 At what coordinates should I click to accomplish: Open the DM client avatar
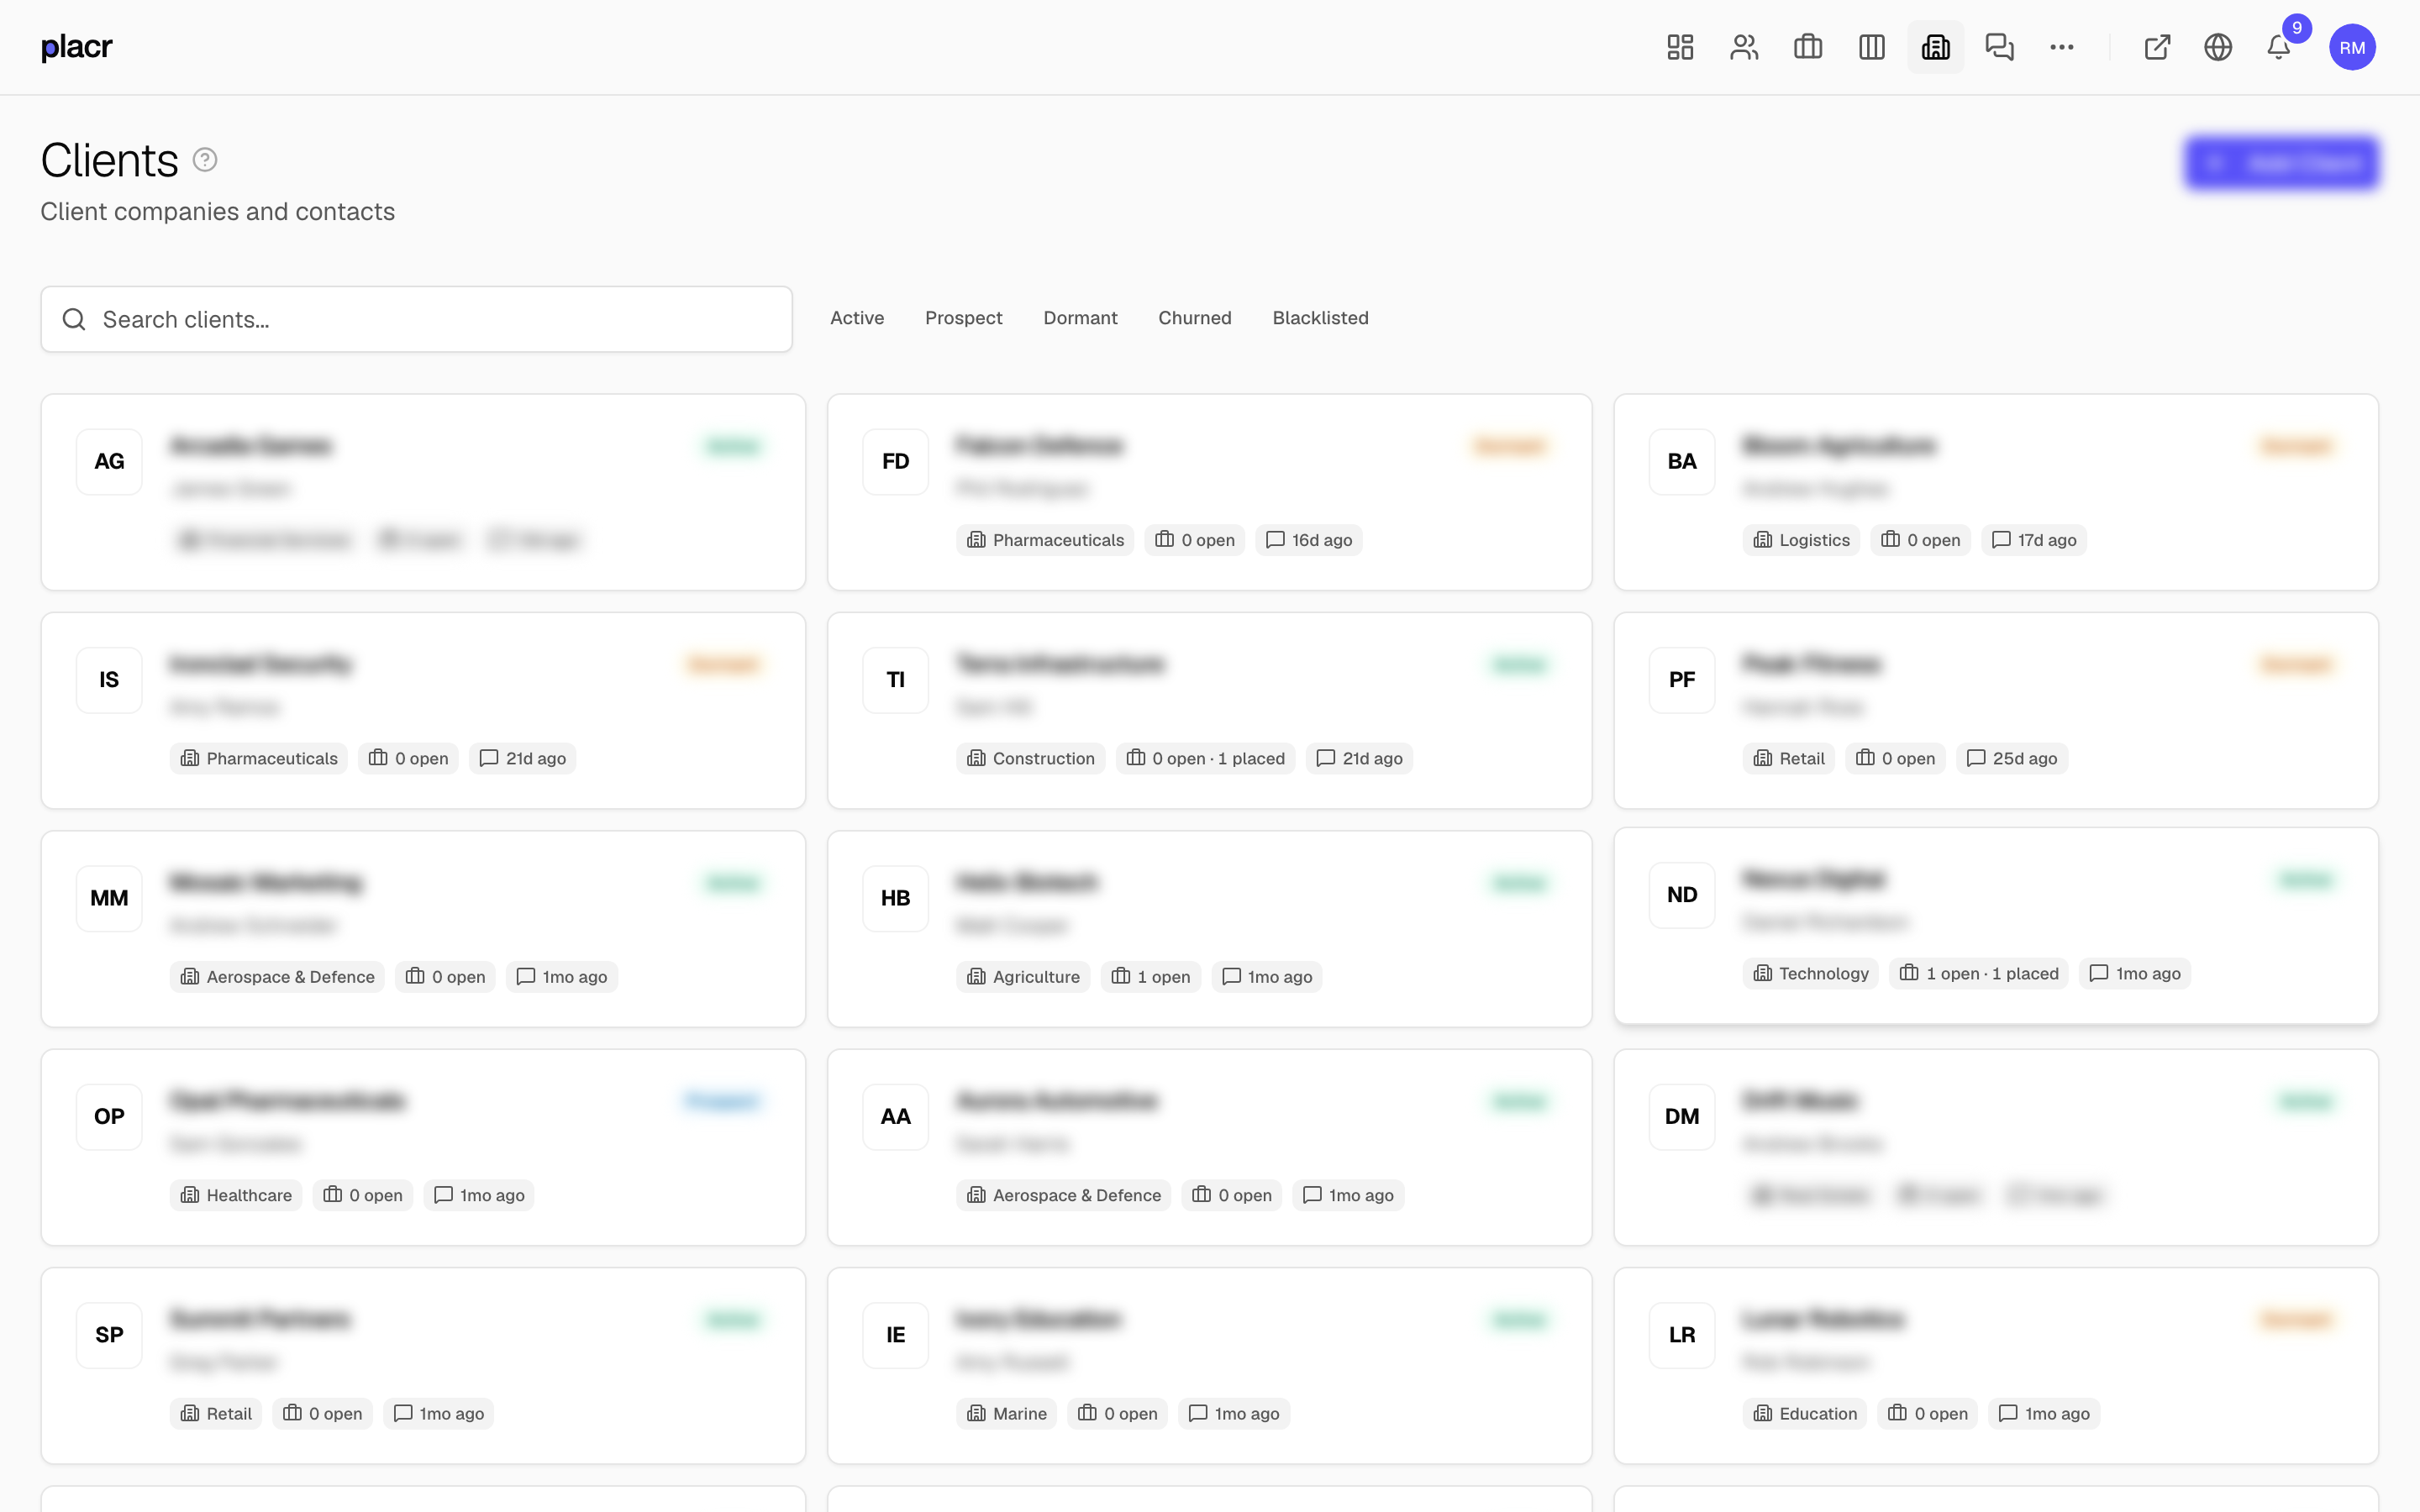1682,1116
